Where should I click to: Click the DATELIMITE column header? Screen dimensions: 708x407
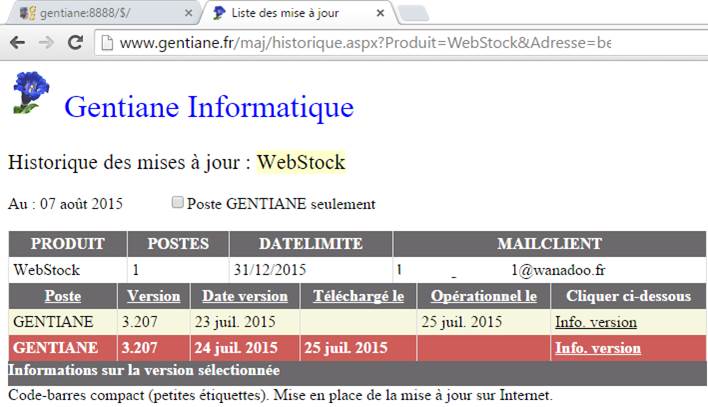[311, 244]
